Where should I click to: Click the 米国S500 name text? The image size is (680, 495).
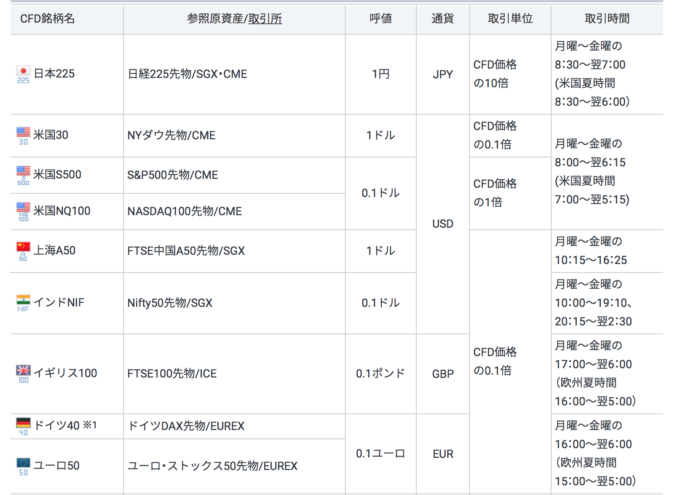point(57,174)
